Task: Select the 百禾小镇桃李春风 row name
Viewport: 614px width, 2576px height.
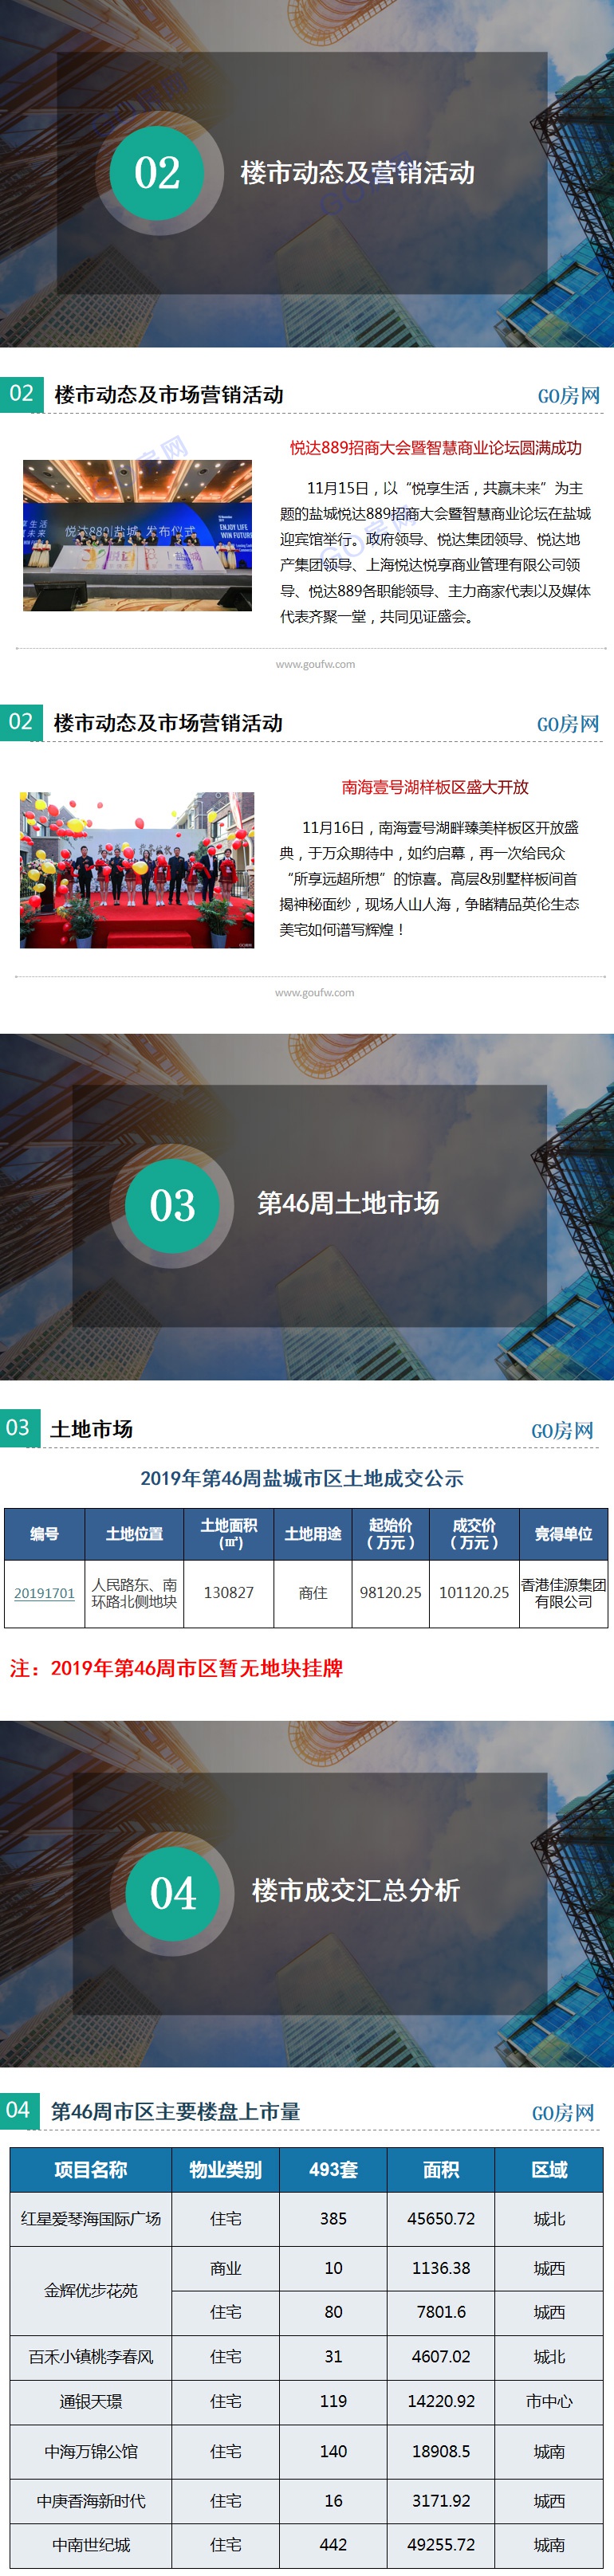Action: pos(91,2357)
